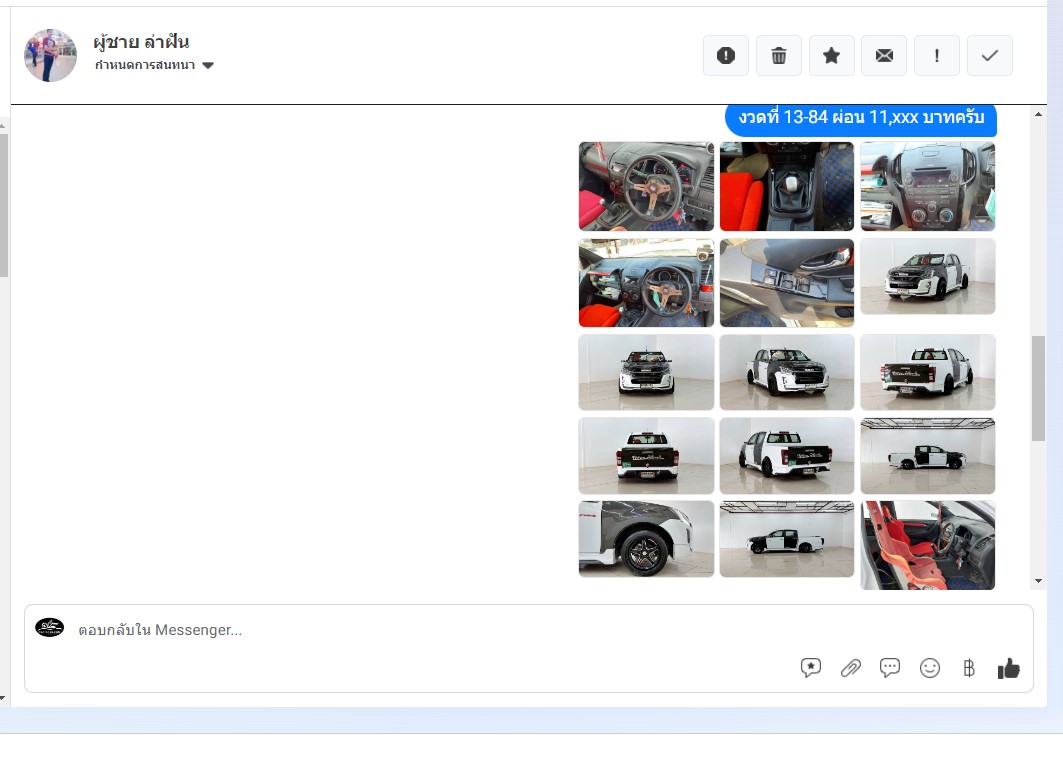This screenshot has width=1063, height=777.
Task: Attach a file with paperclip icon
Action: pos(850,668)
